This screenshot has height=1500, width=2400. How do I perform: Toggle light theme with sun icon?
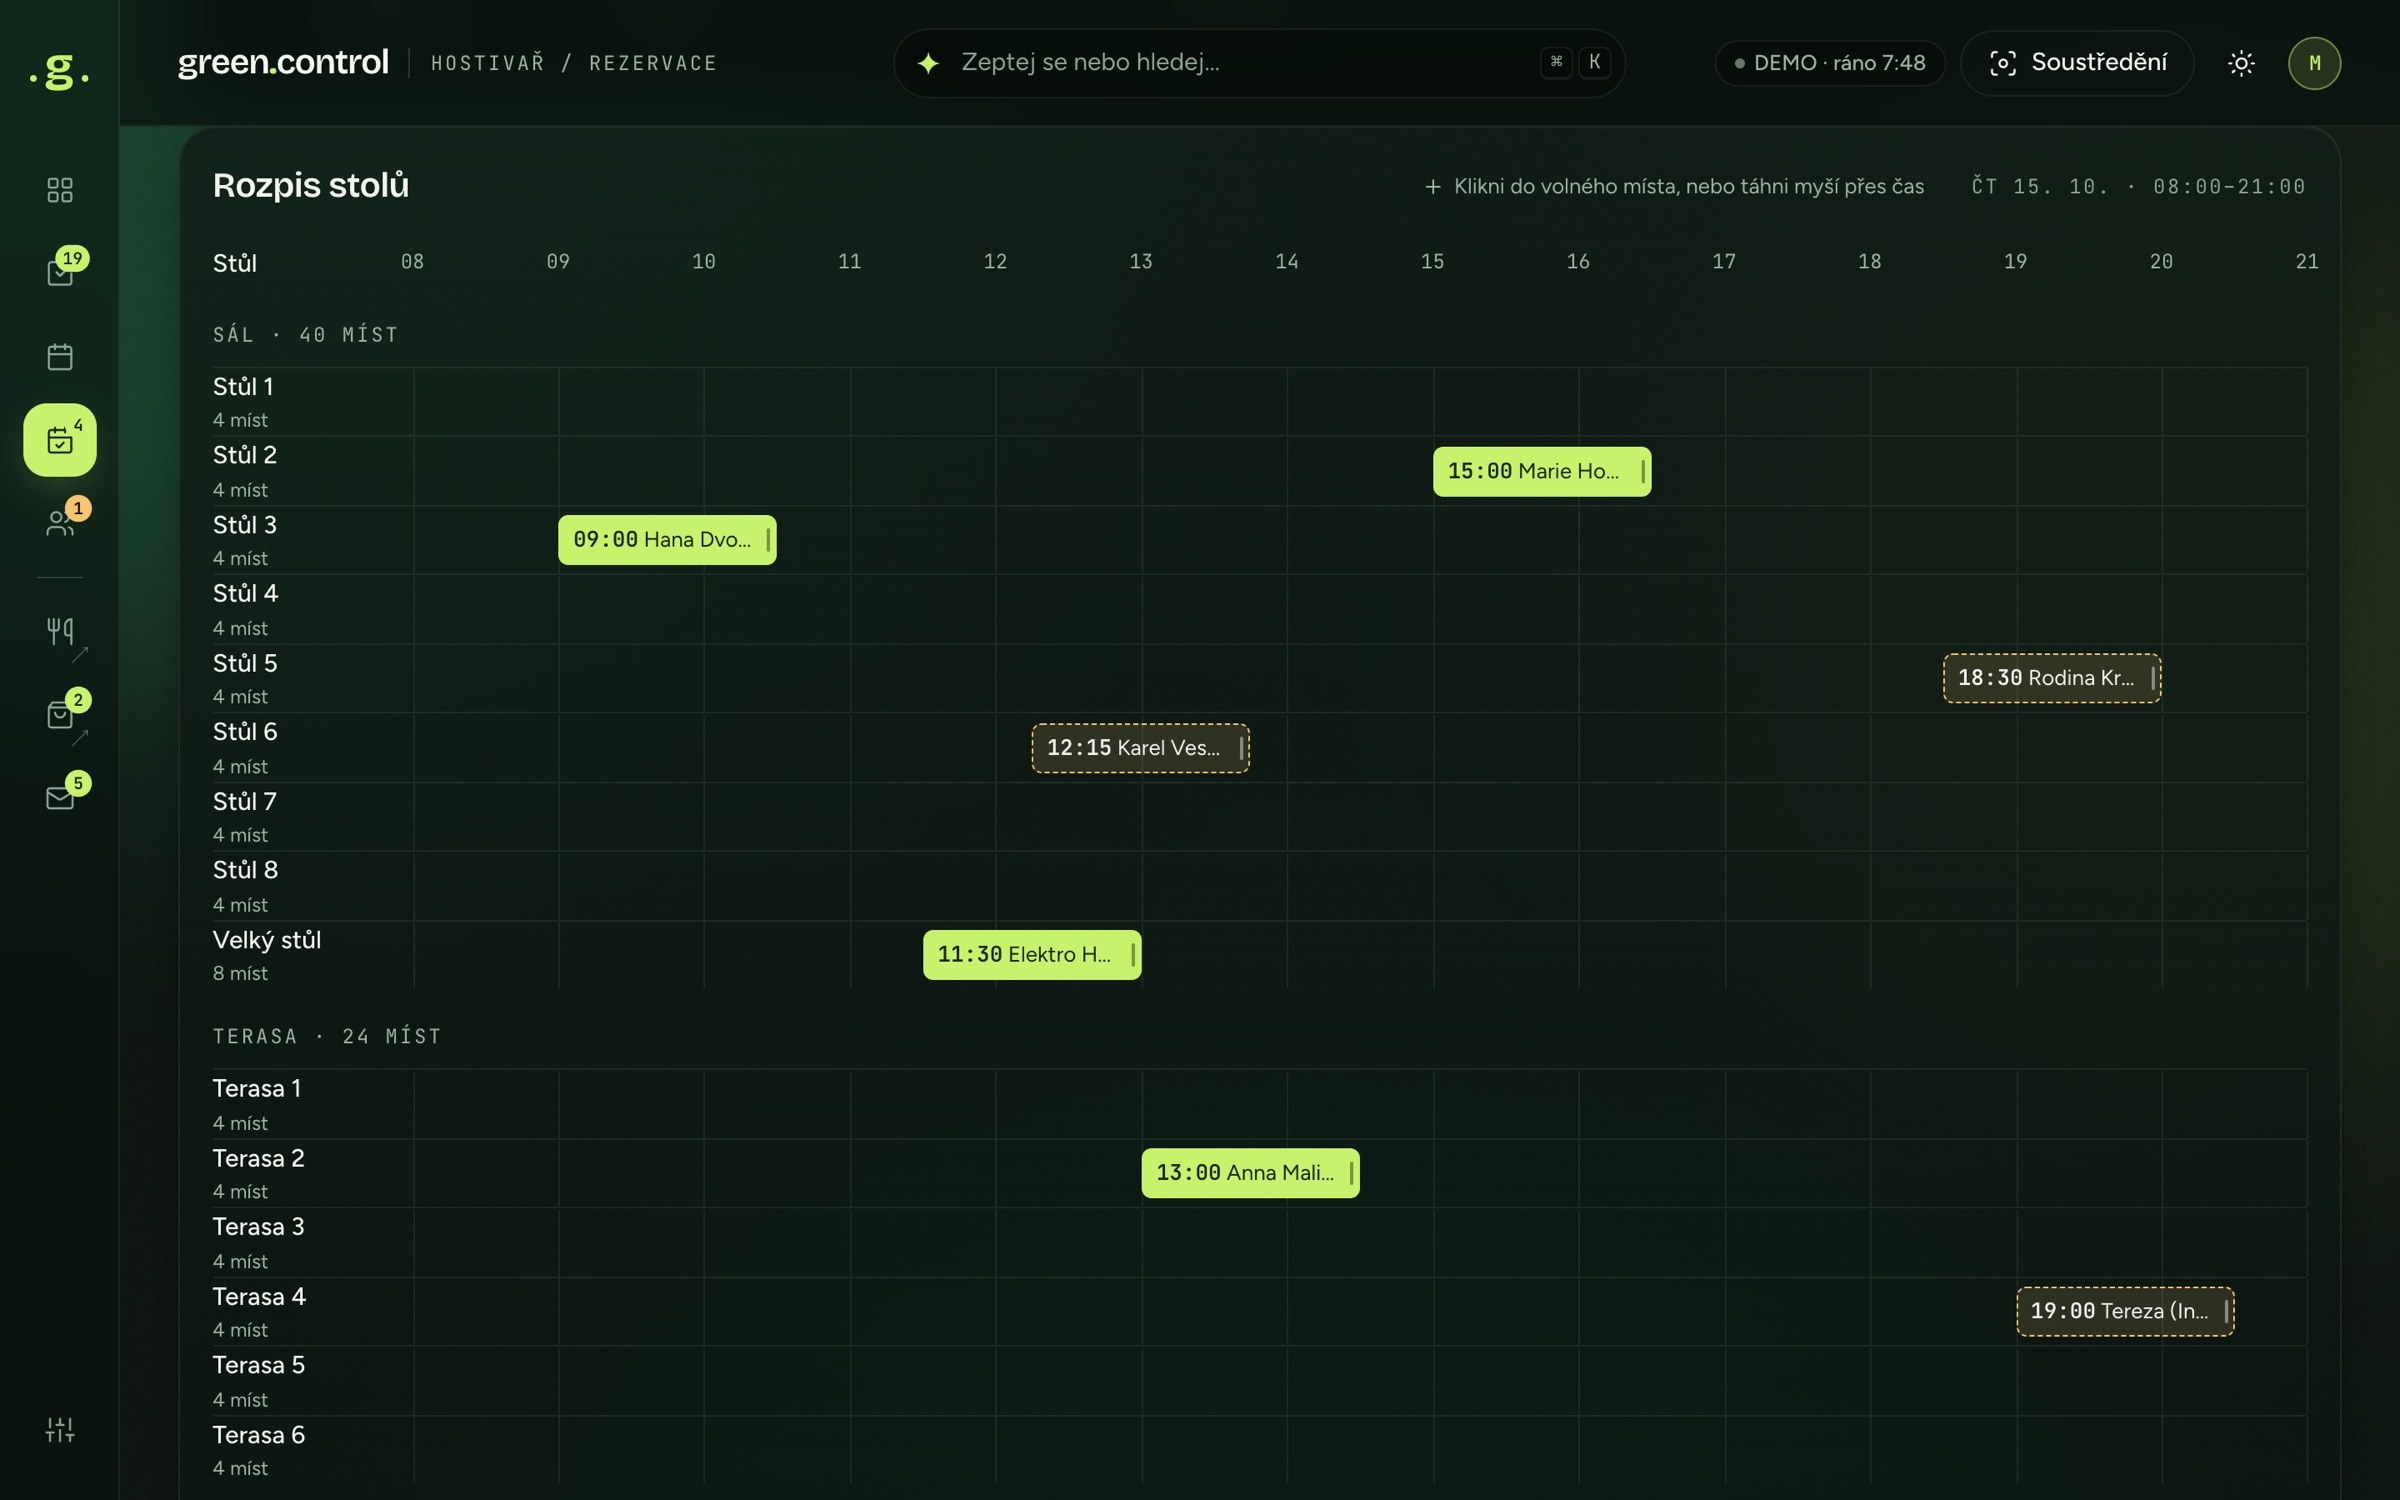2241,63
